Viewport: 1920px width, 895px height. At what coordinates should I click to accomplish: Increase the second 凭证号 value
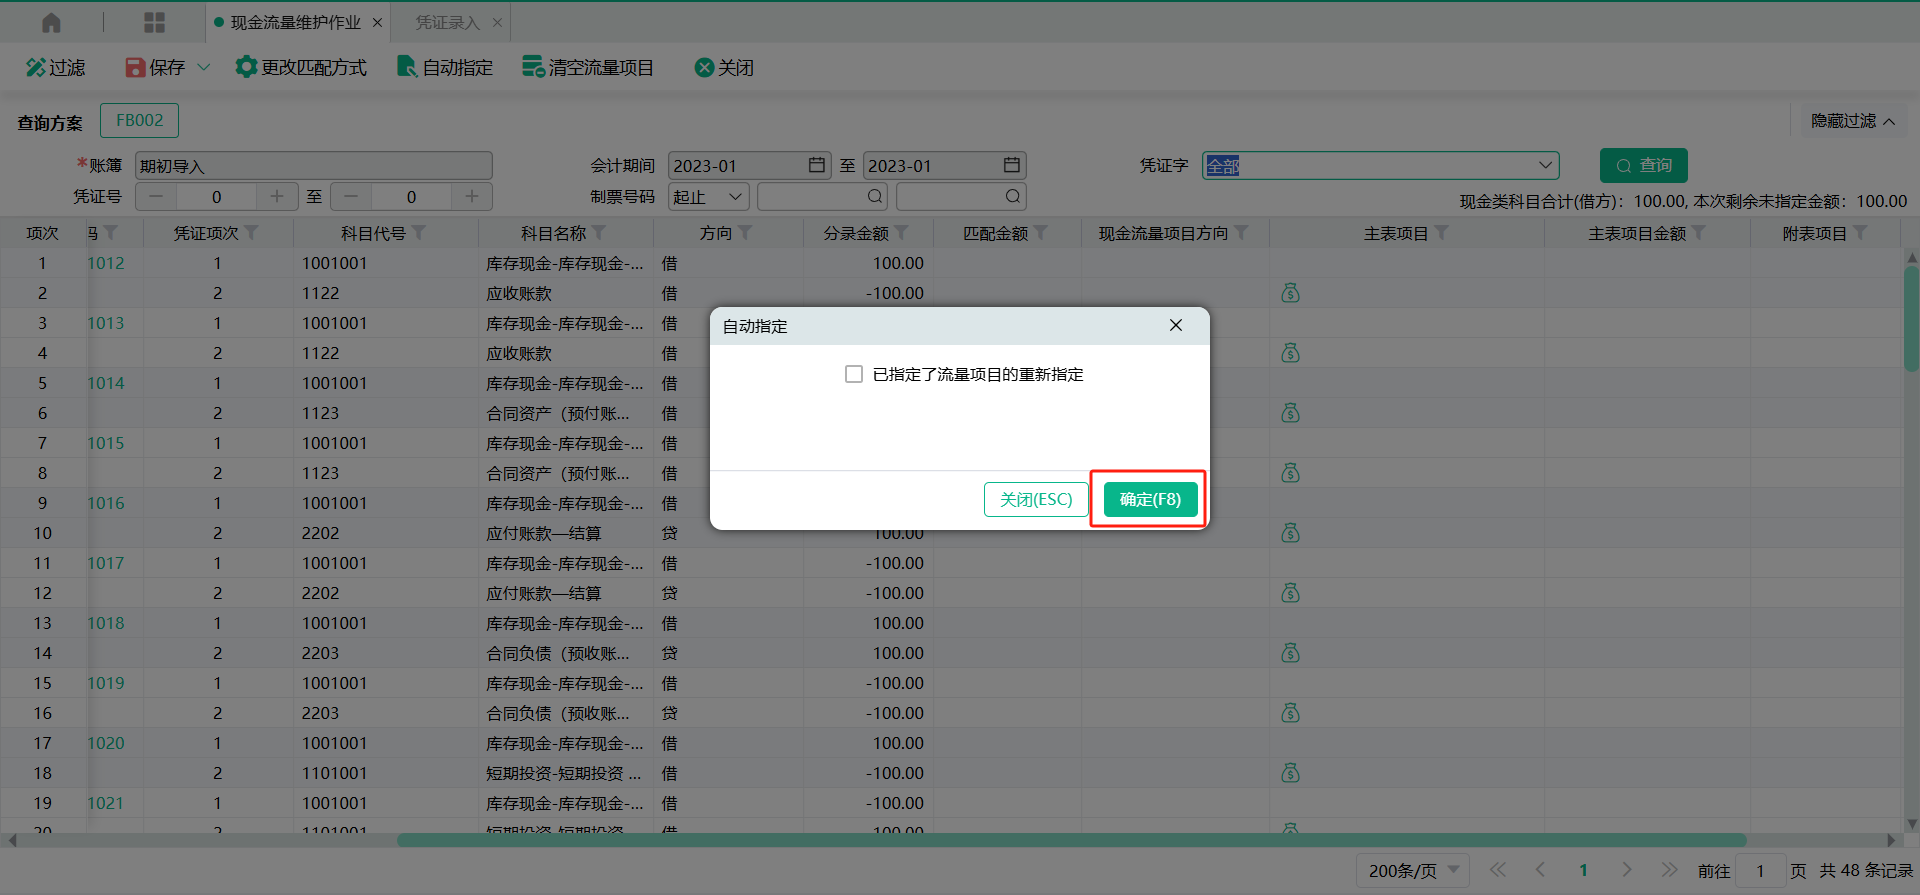click(x=472, y=196)
